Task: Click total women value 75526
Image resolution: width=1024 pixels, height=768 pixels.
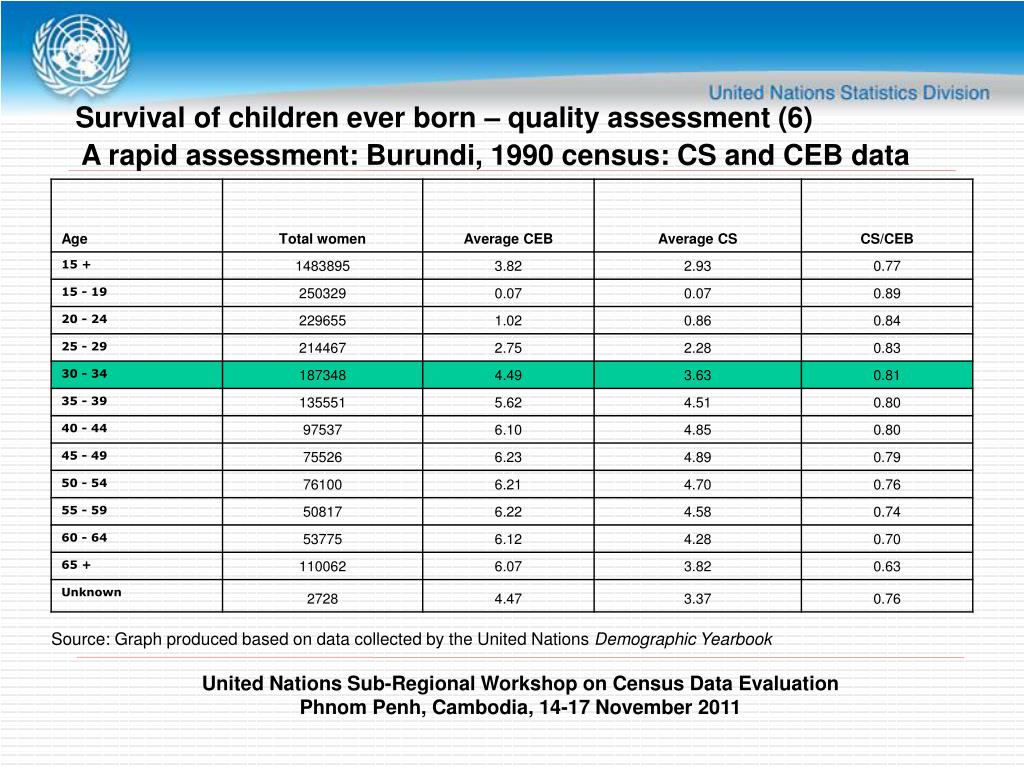Action: point(323,458)
